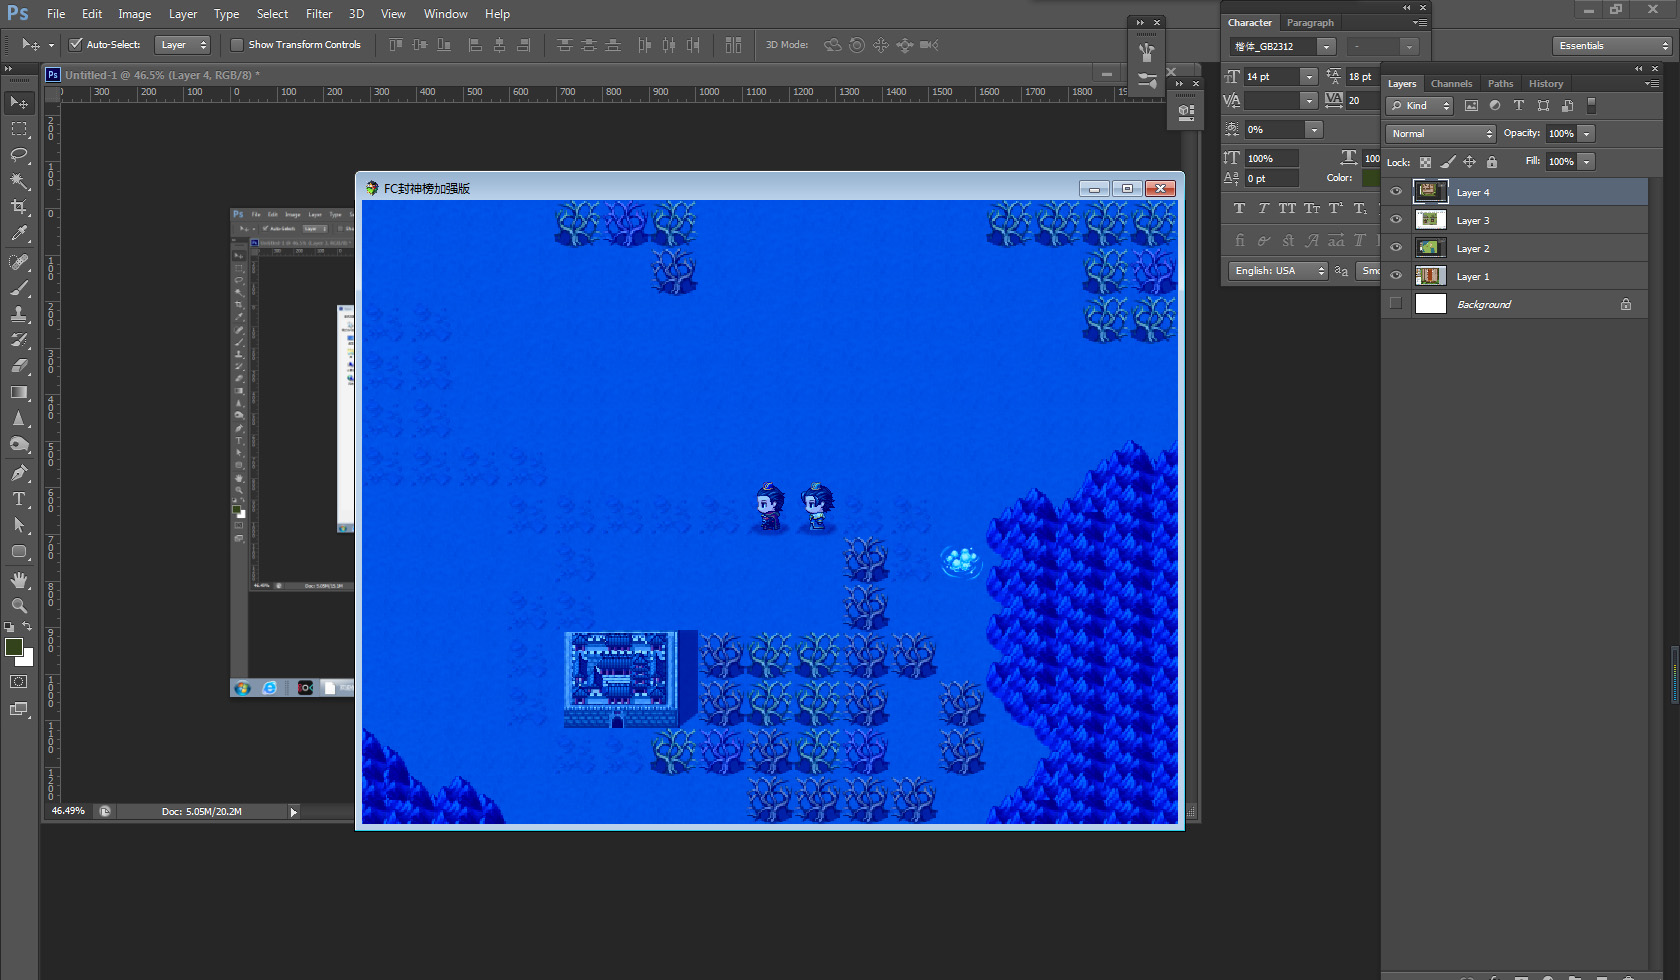
Task: Switch to the Paragraph tab
Action: (x=1310, y=23)
